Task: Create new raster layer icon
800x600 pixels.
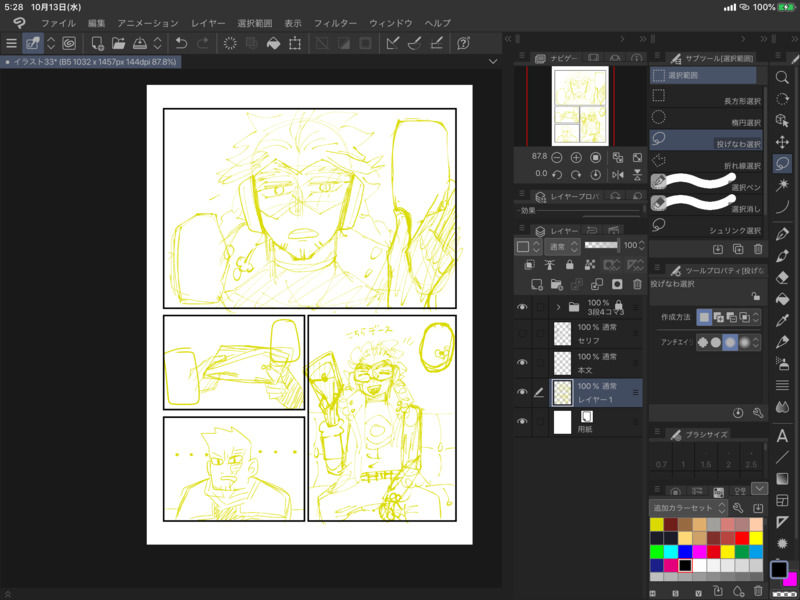Action: pos(537,284)
